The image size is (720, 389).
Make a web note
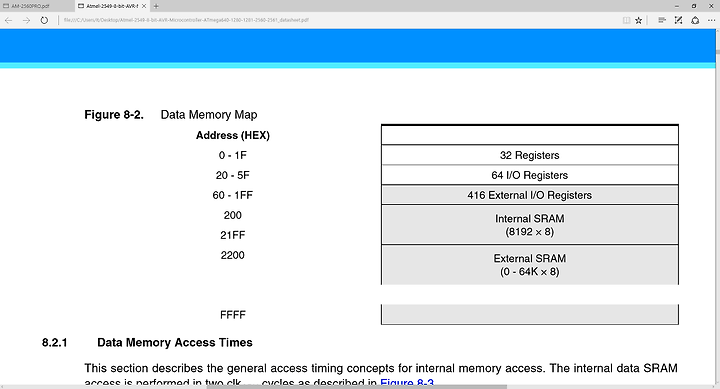(x=678, y=20)
